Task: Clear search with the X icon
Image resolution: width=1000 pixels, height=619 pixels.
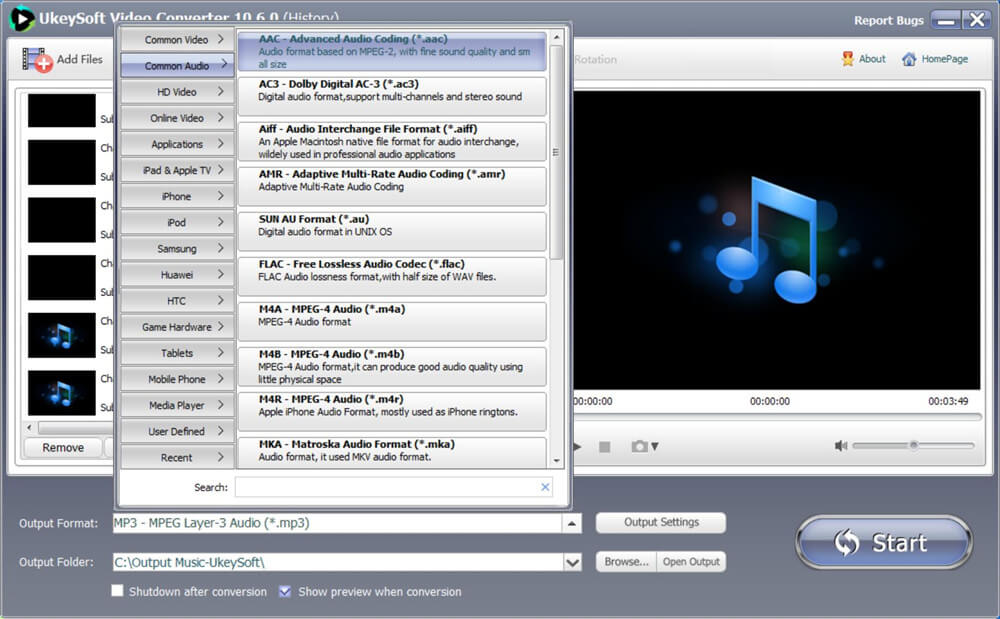Action: pyautogui.click(x=545, y=487)
